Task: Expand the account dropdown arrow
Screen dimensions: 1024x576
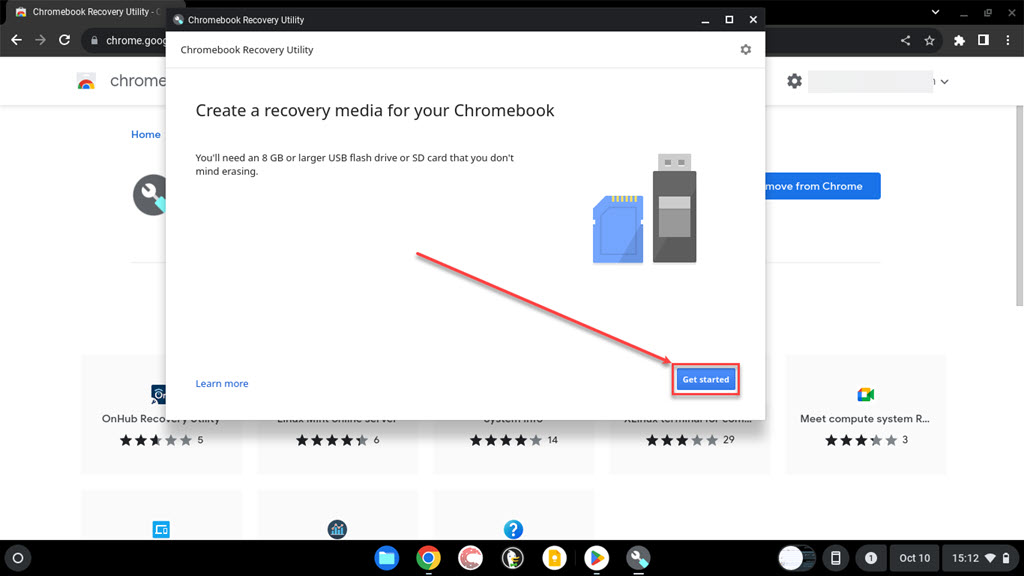Action: point(944,82)
